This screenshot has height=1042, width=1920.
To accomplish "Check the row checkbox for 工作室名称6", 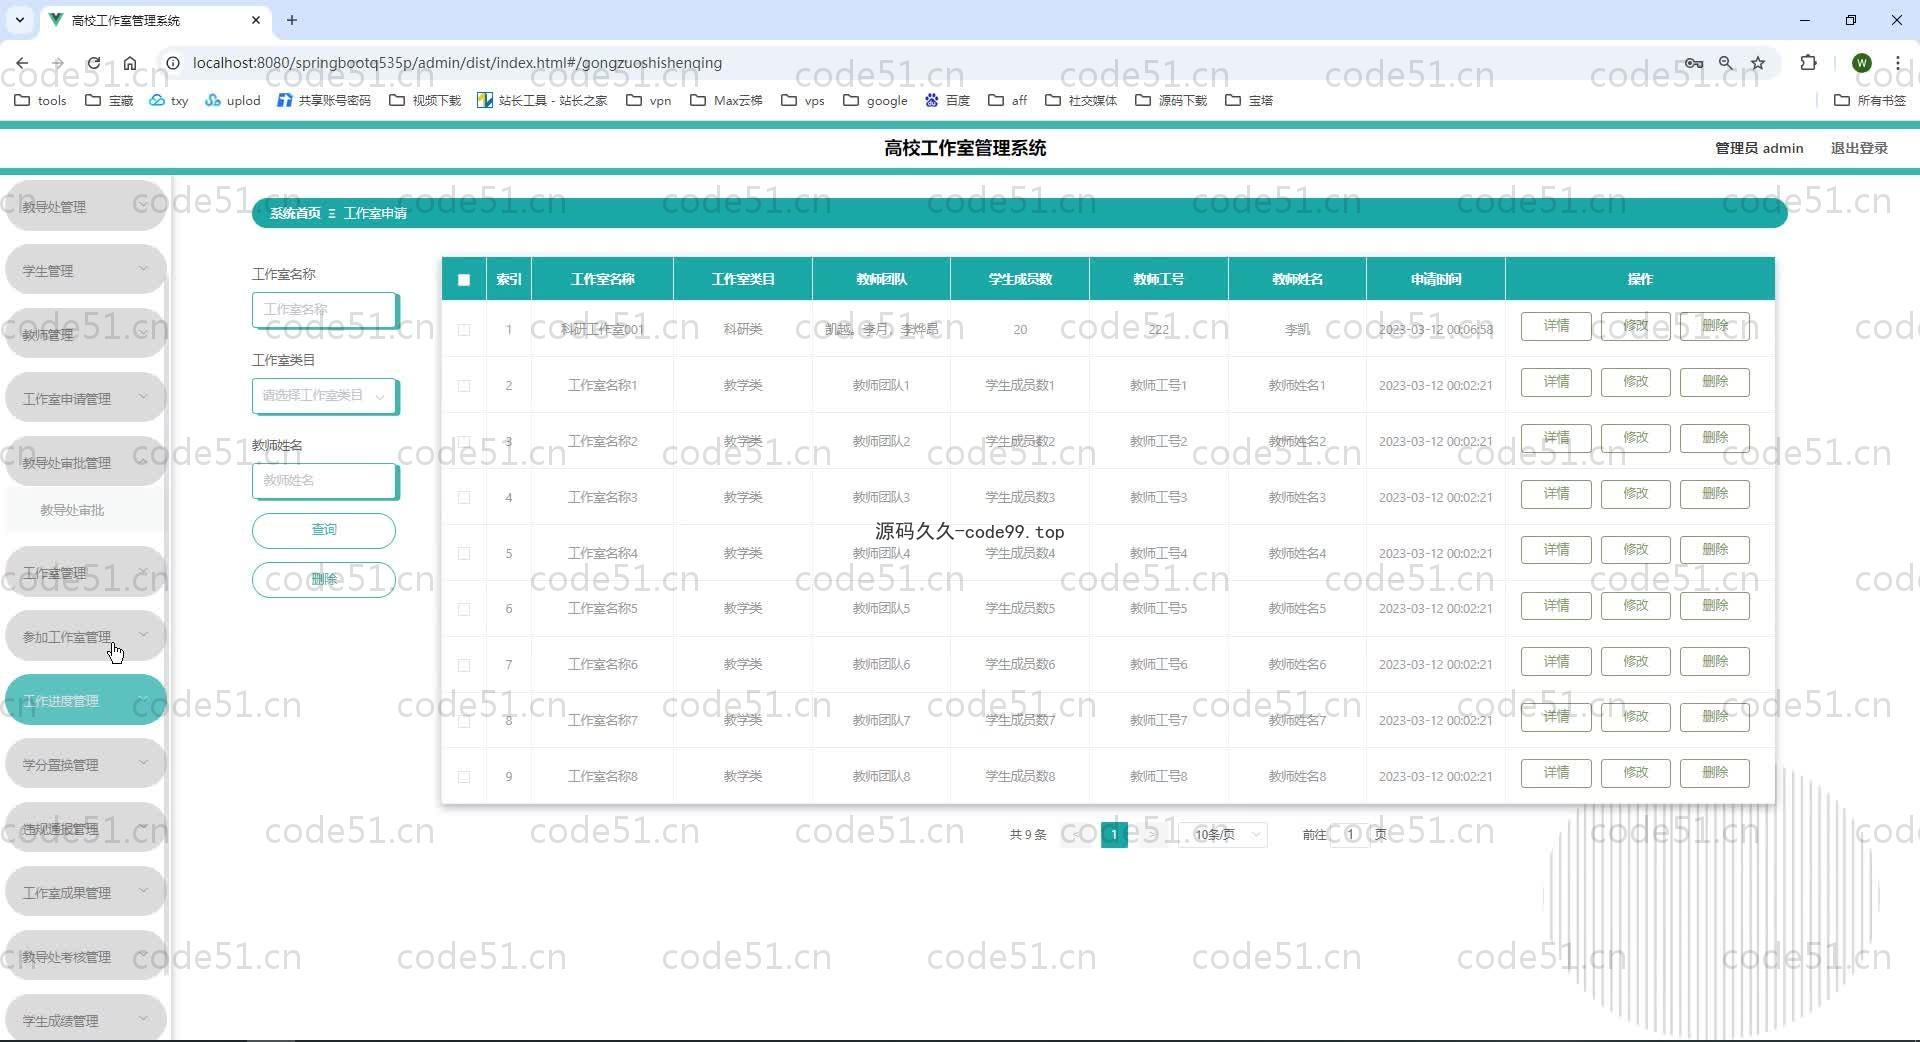I will point(464,664).
